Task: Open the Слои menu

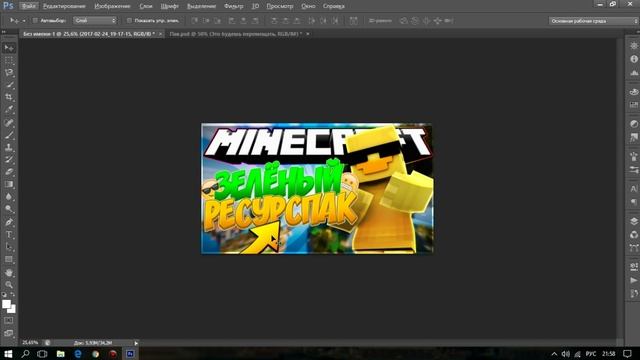Action: [146, 6]
